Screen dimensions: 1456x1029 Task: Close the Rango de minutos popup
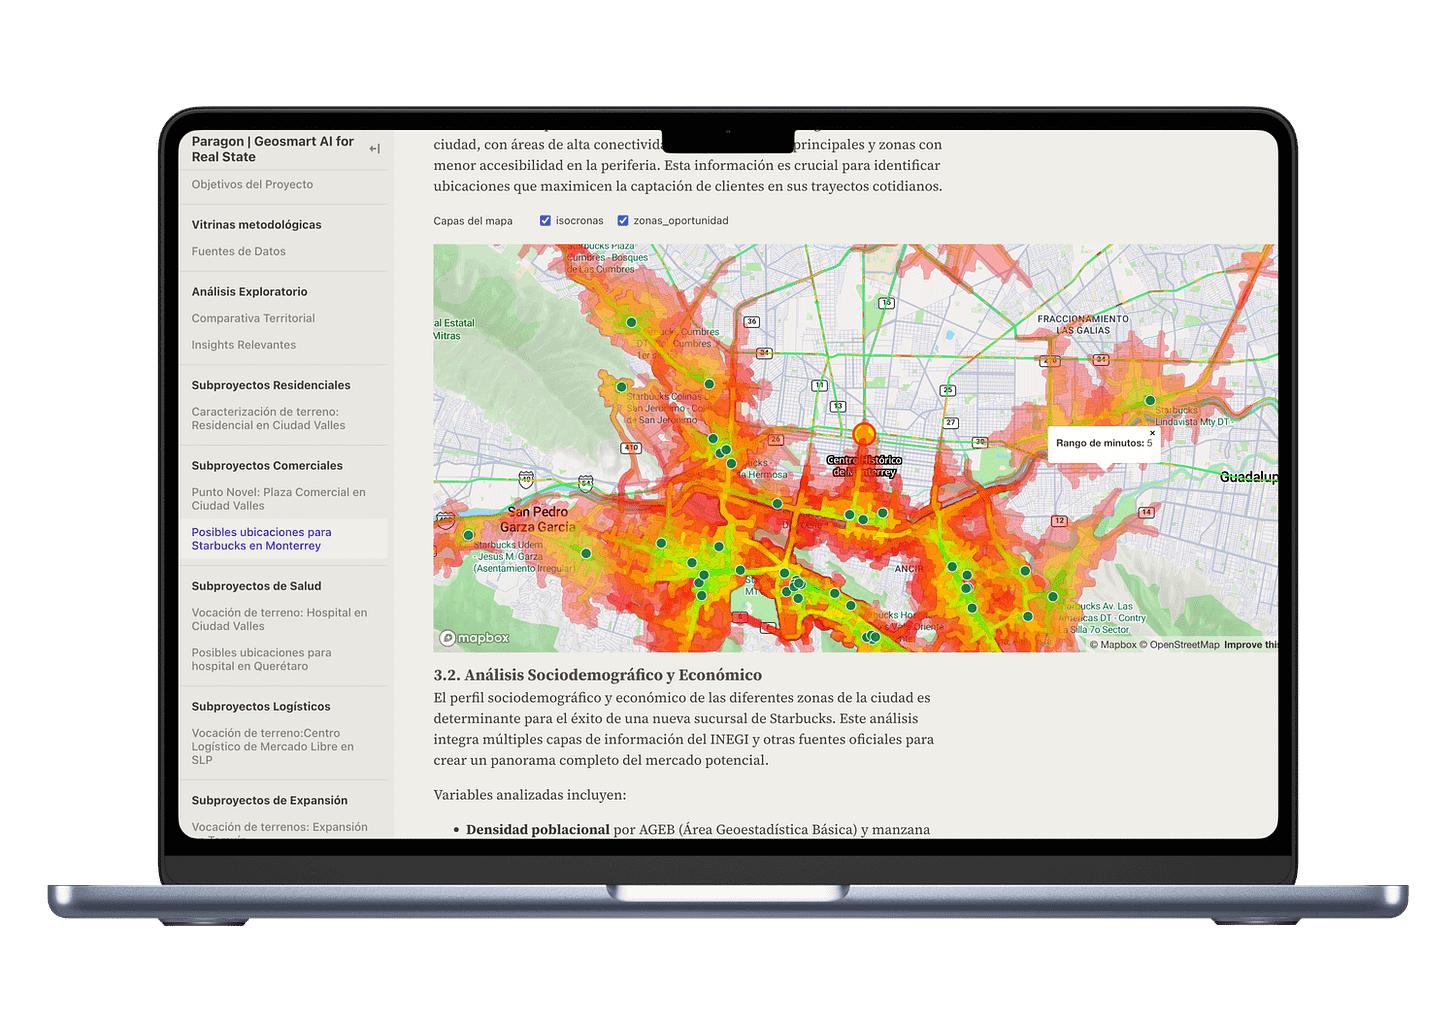(x=1152, y=433)
